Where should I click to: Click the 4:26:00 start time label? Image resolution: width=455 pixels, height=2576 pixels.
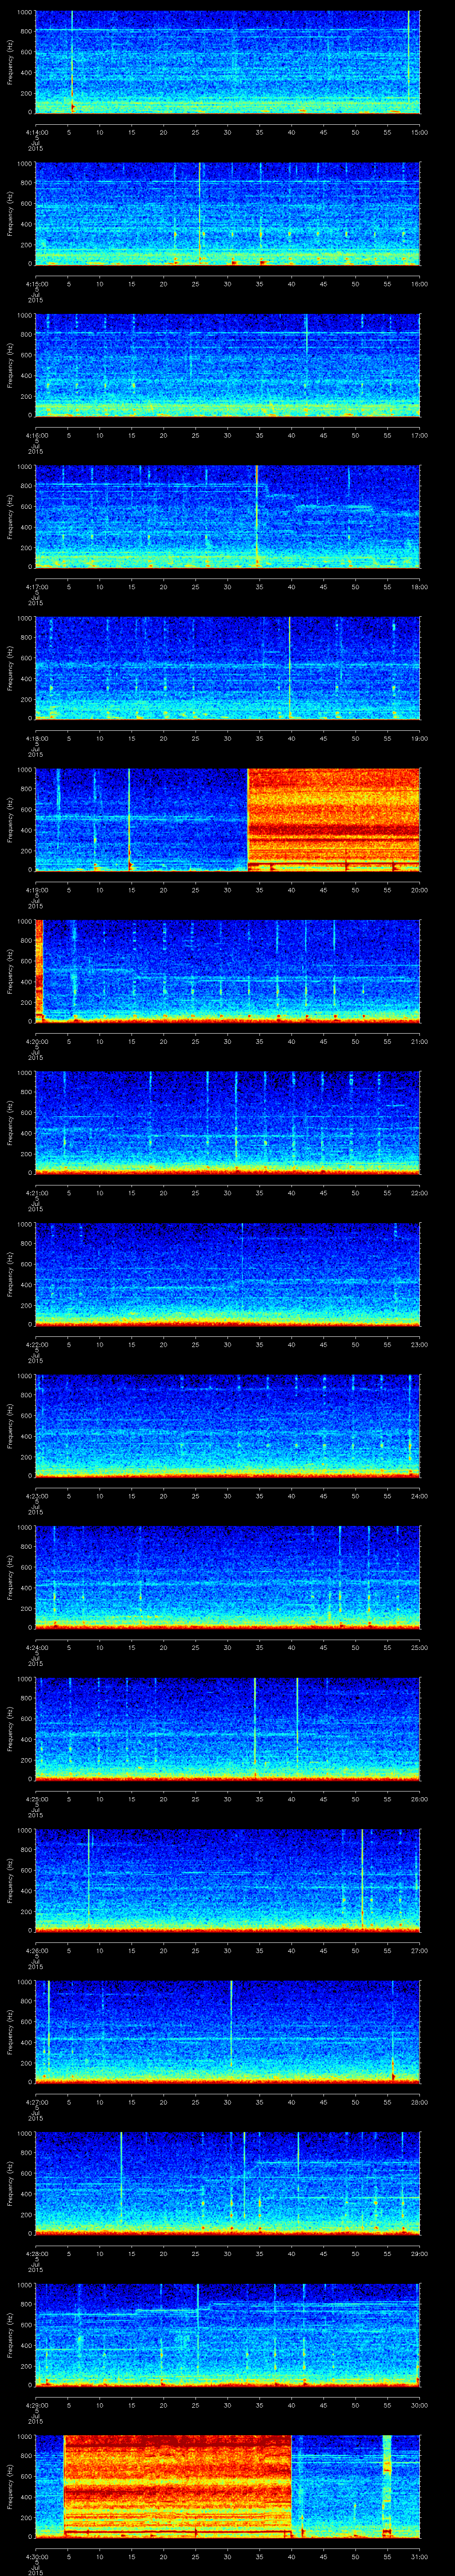pos(37,1951)
